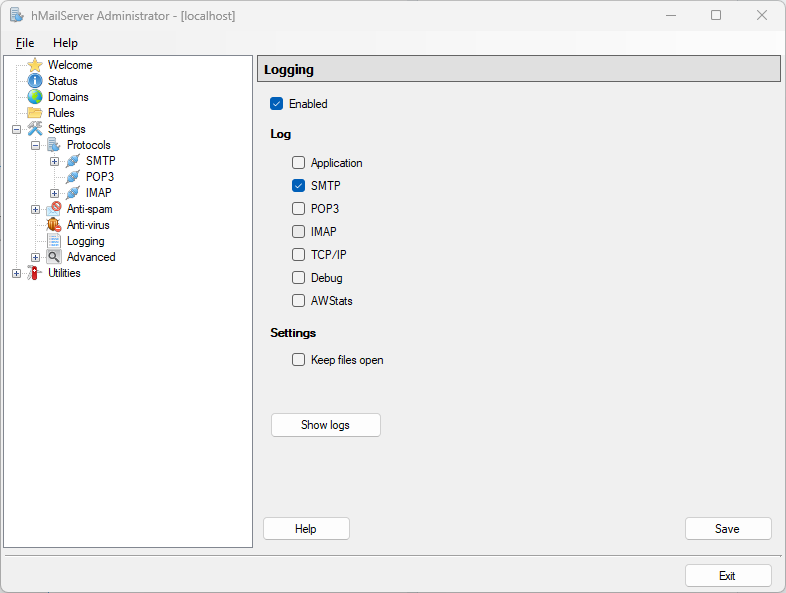Select the IMAP tree label
This screenshot has height=593, width=786.
98,193
